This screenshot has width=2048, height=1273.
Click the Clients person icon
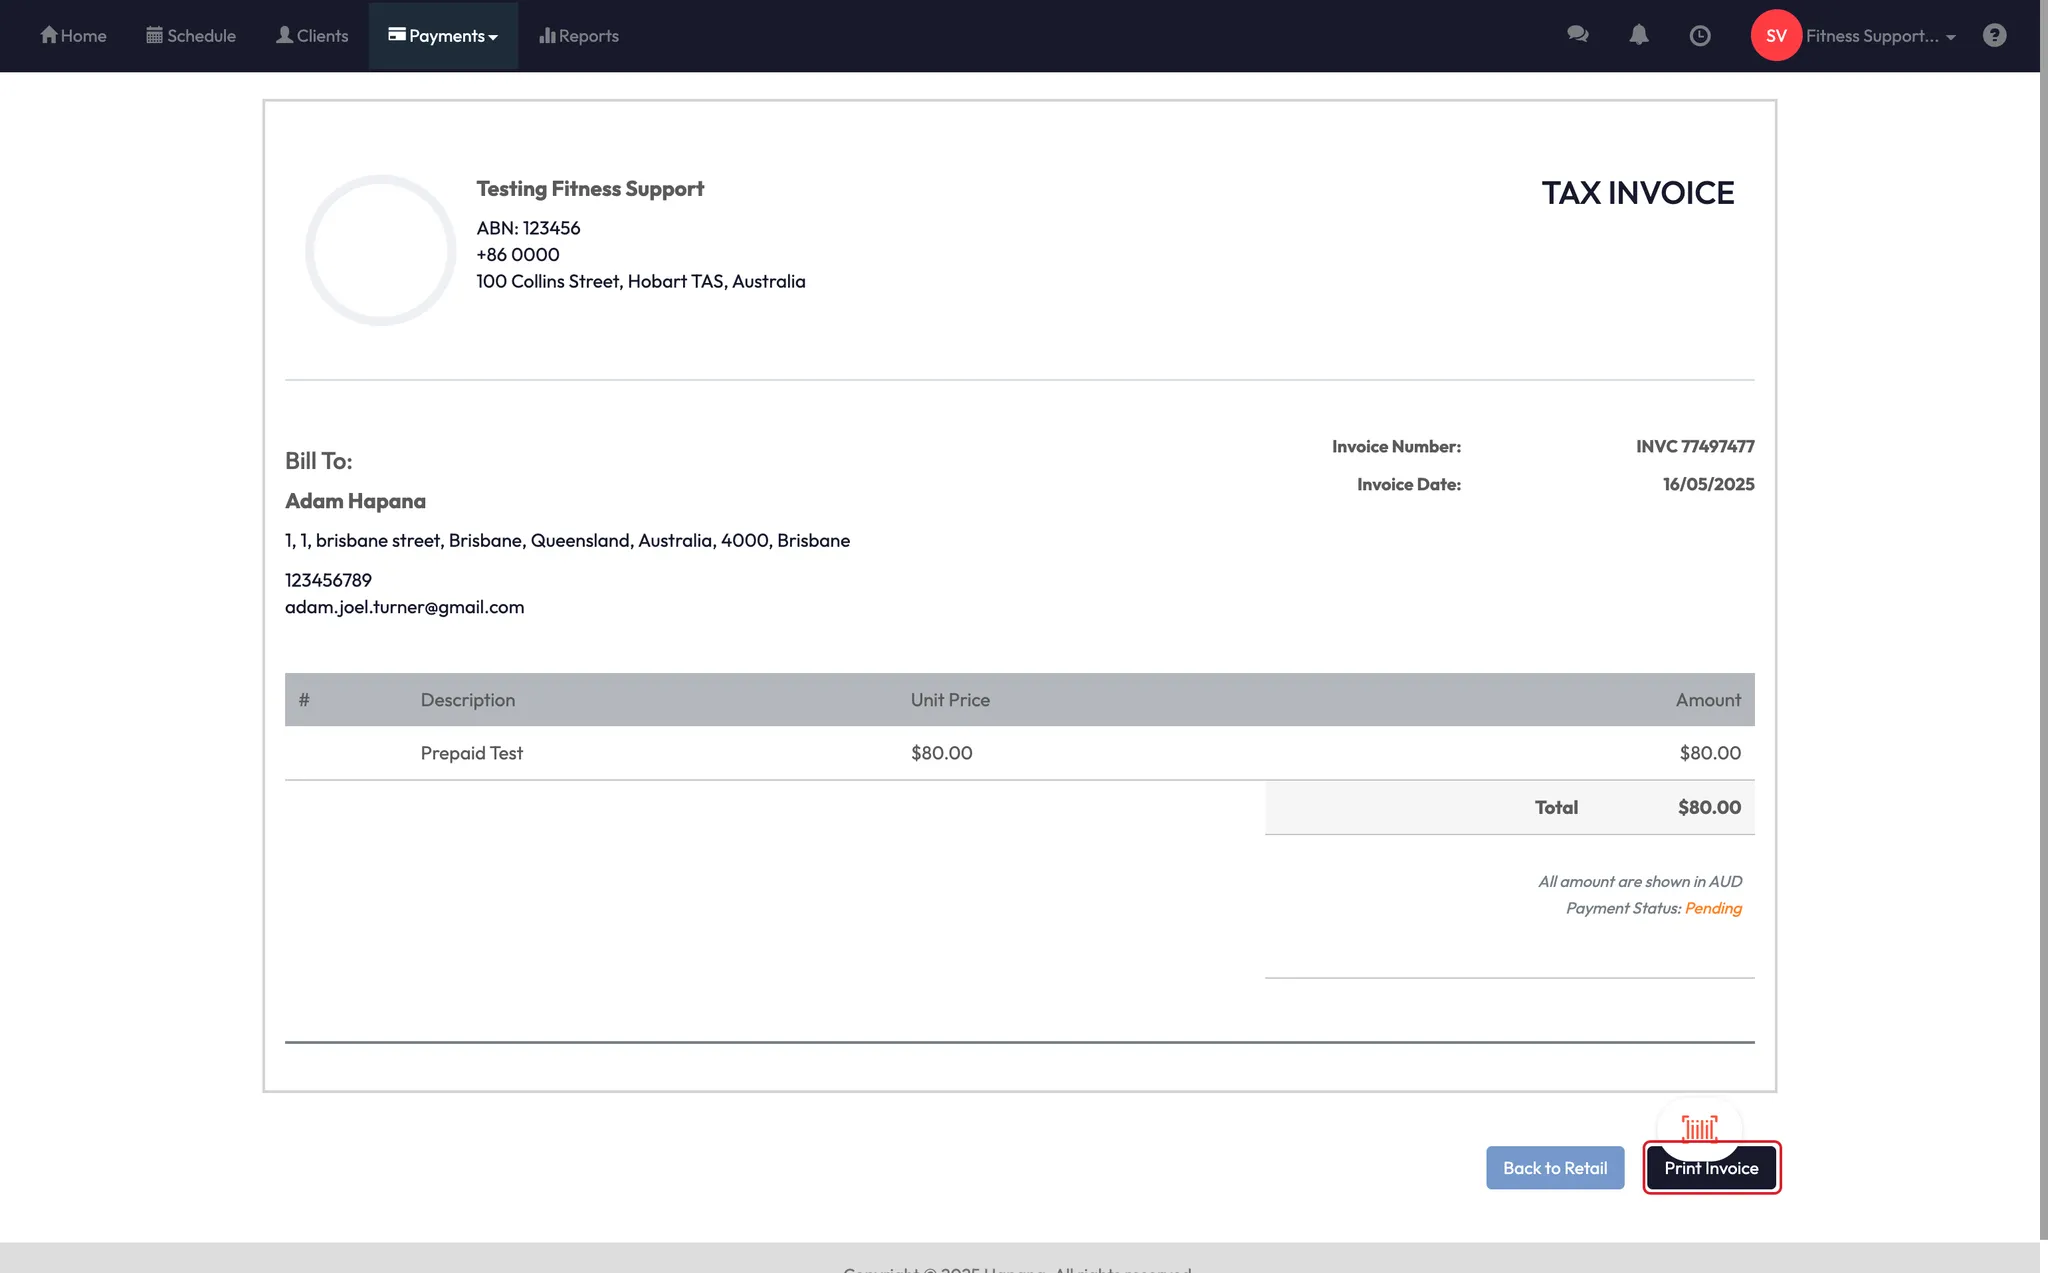click(285, 35)
